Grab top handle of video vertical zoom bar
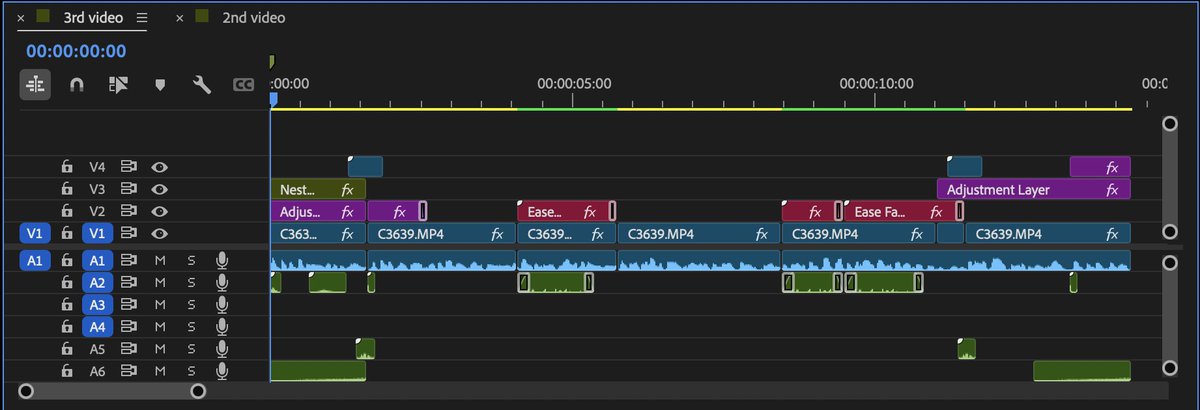Screen dimensions: 1200x410 click(x=1170, y=123)
